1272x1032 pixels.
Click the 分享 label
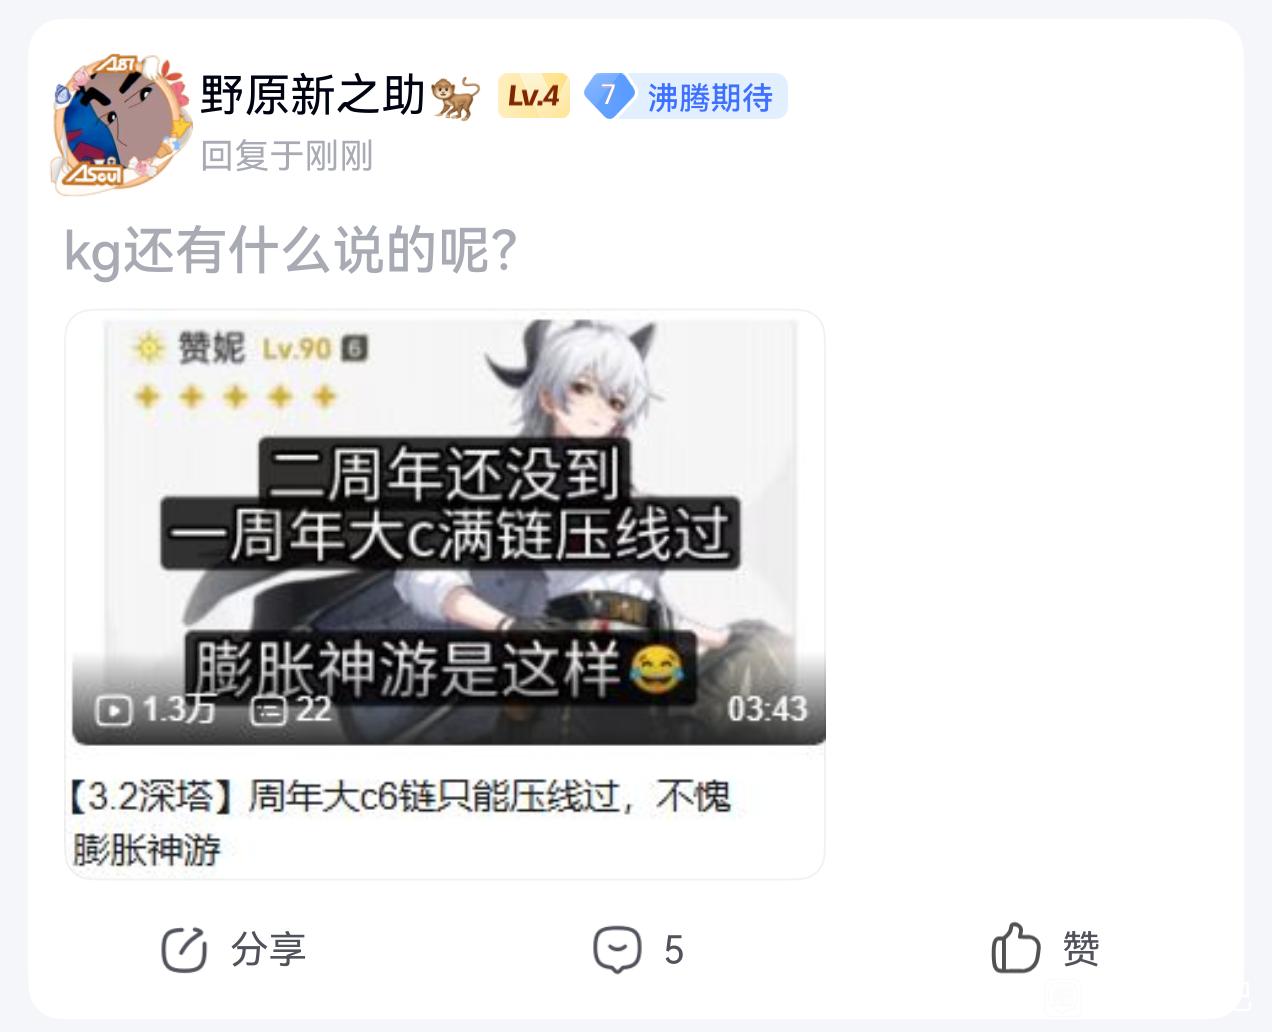click(268, 949)
